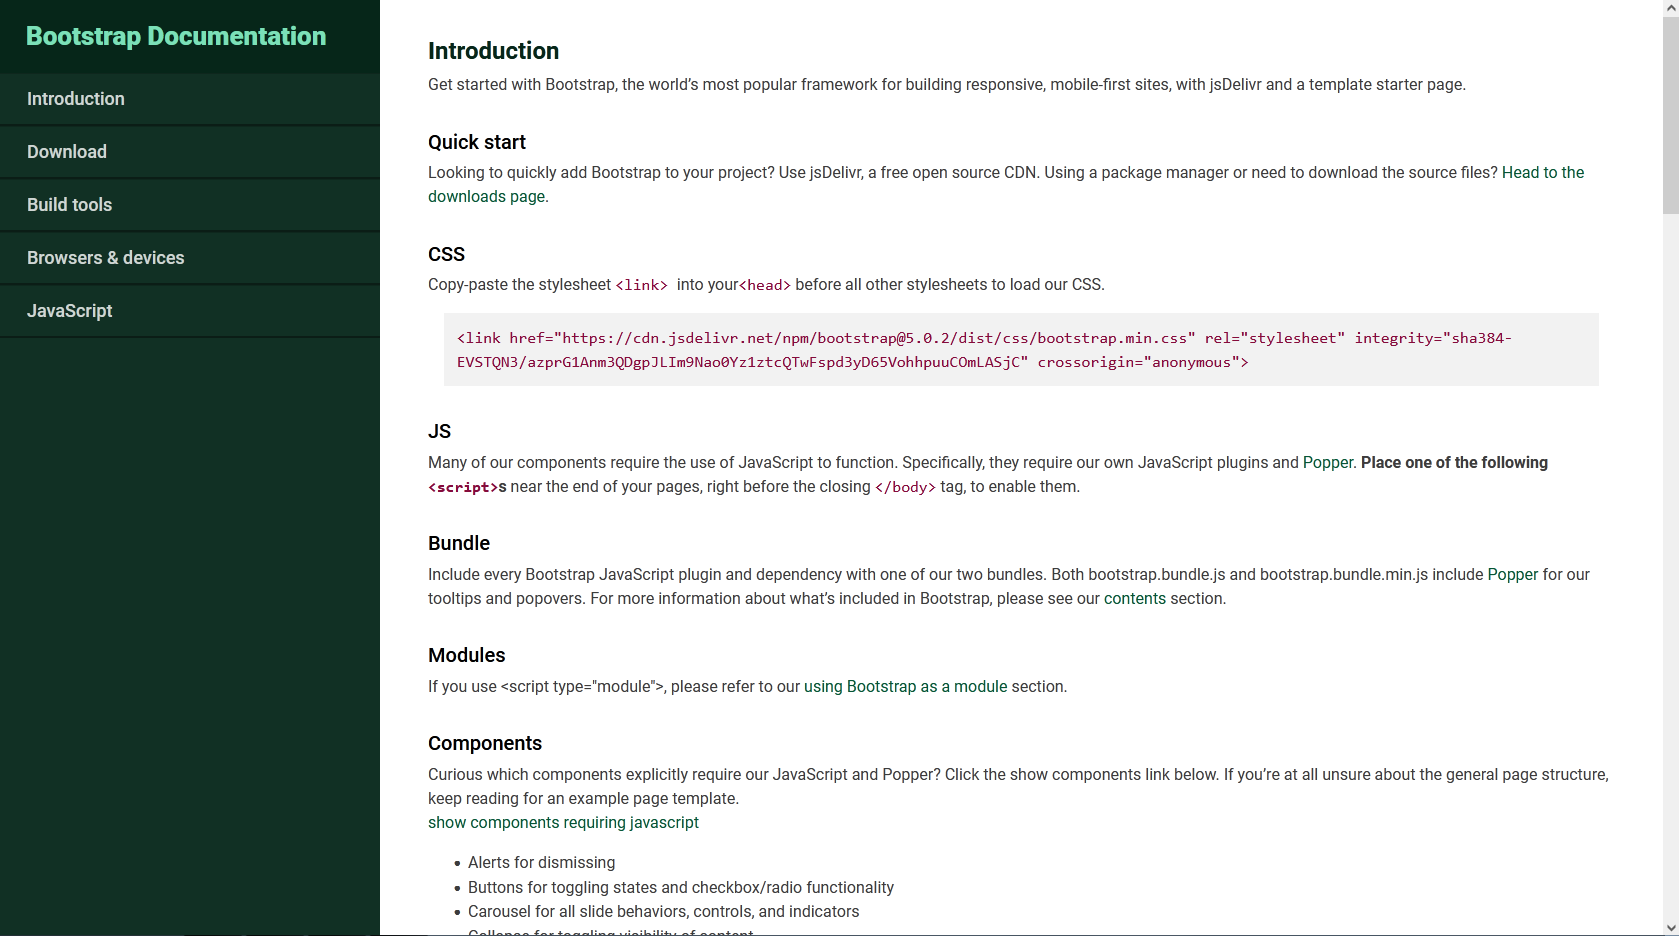Click the inline </body> code tag
Screen dimensions: 1679x936
coord(905,487)
